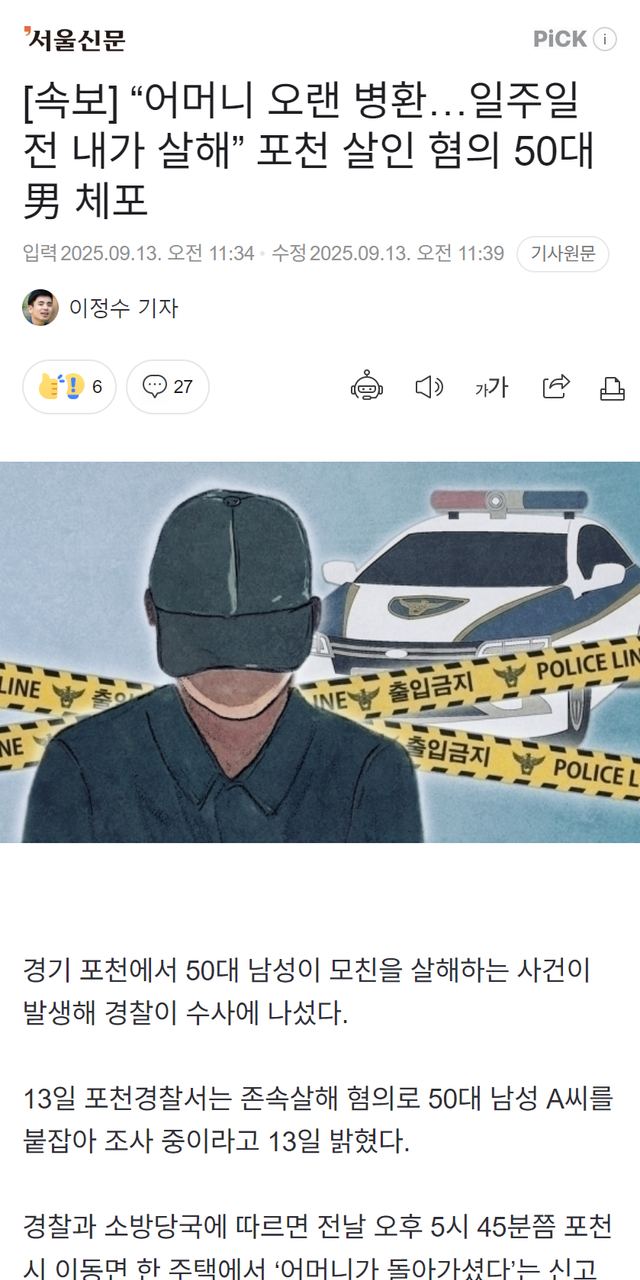Share the article using the share icon
640x1280 pixels.
point(556,387)
